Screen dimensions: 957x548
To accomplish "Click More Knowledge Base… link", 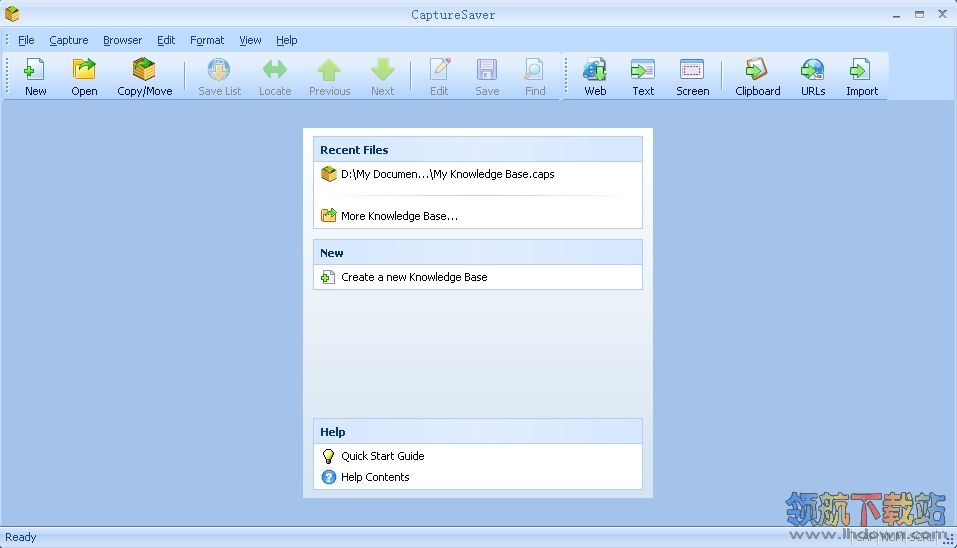I will [399, 216].
